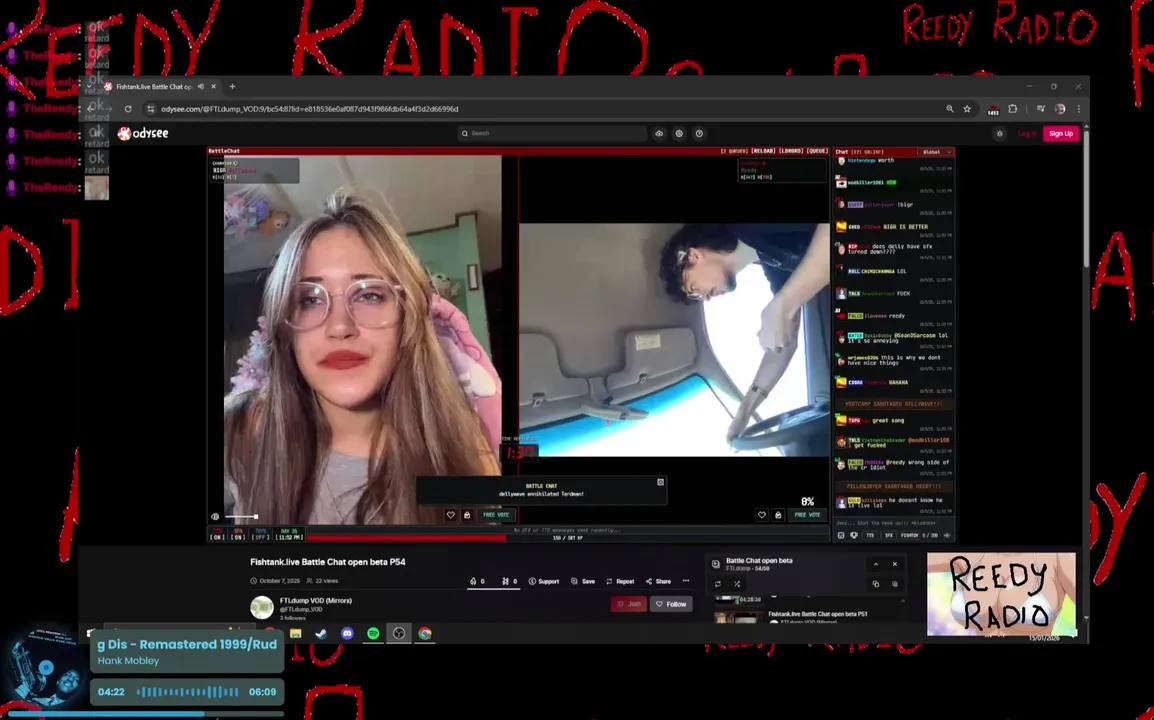Toggle SFX button in the chat footer
Viewport: 1154px width, 720px height.
click(888, 536)
